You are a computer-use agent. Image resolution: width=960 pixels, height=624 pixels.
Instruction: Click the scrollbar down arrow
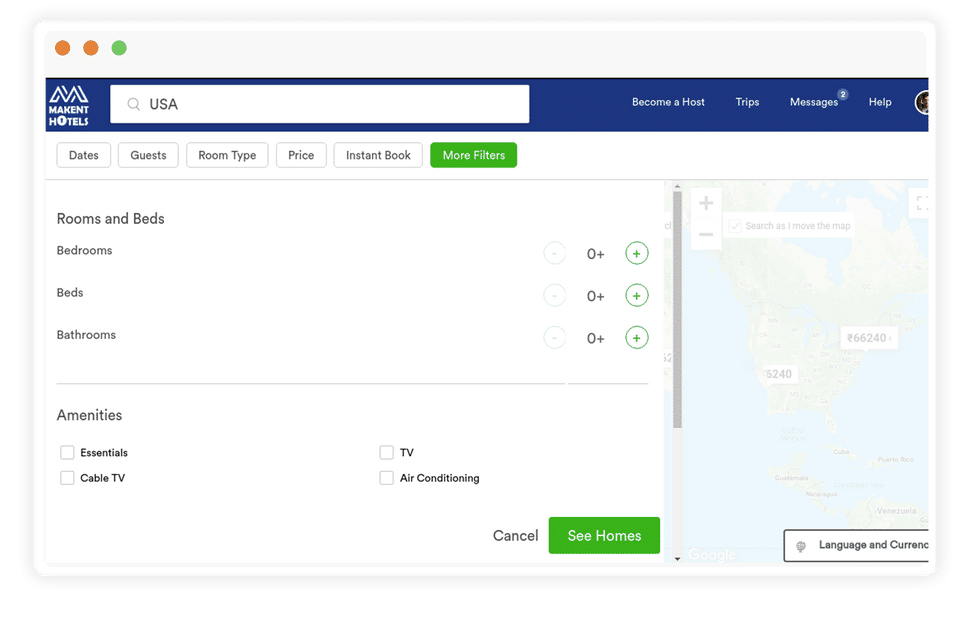coord(677,558)
